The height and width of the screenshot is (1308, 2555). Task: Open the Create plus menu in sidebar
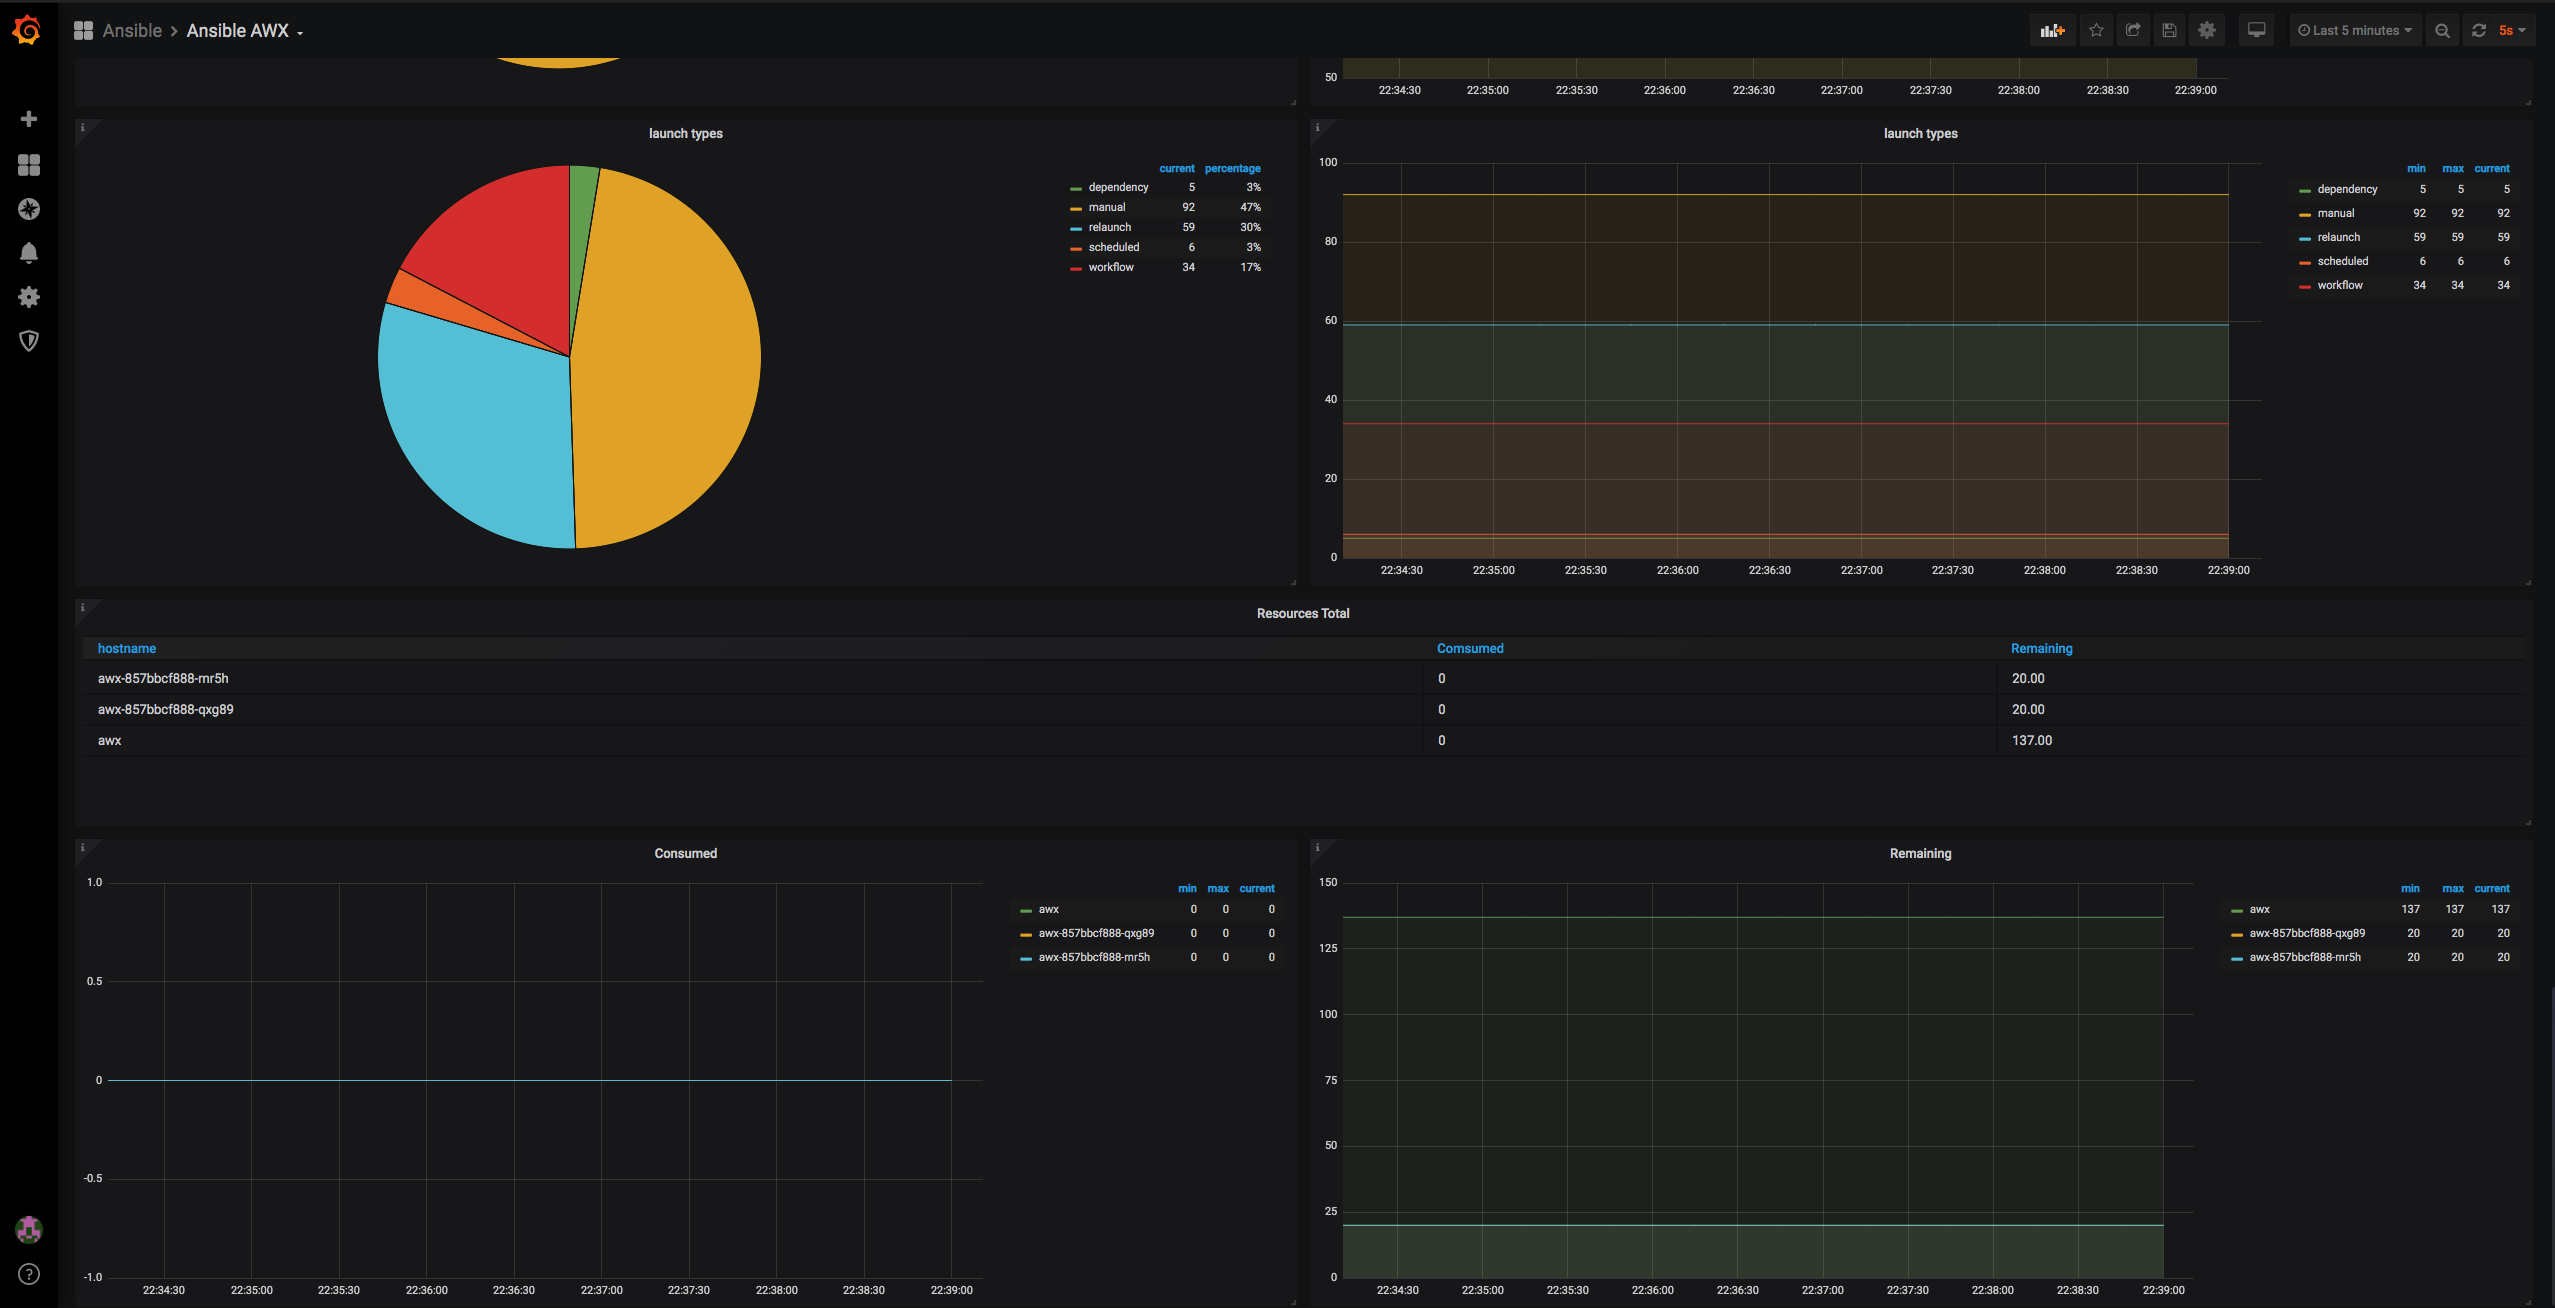(29, 119)
